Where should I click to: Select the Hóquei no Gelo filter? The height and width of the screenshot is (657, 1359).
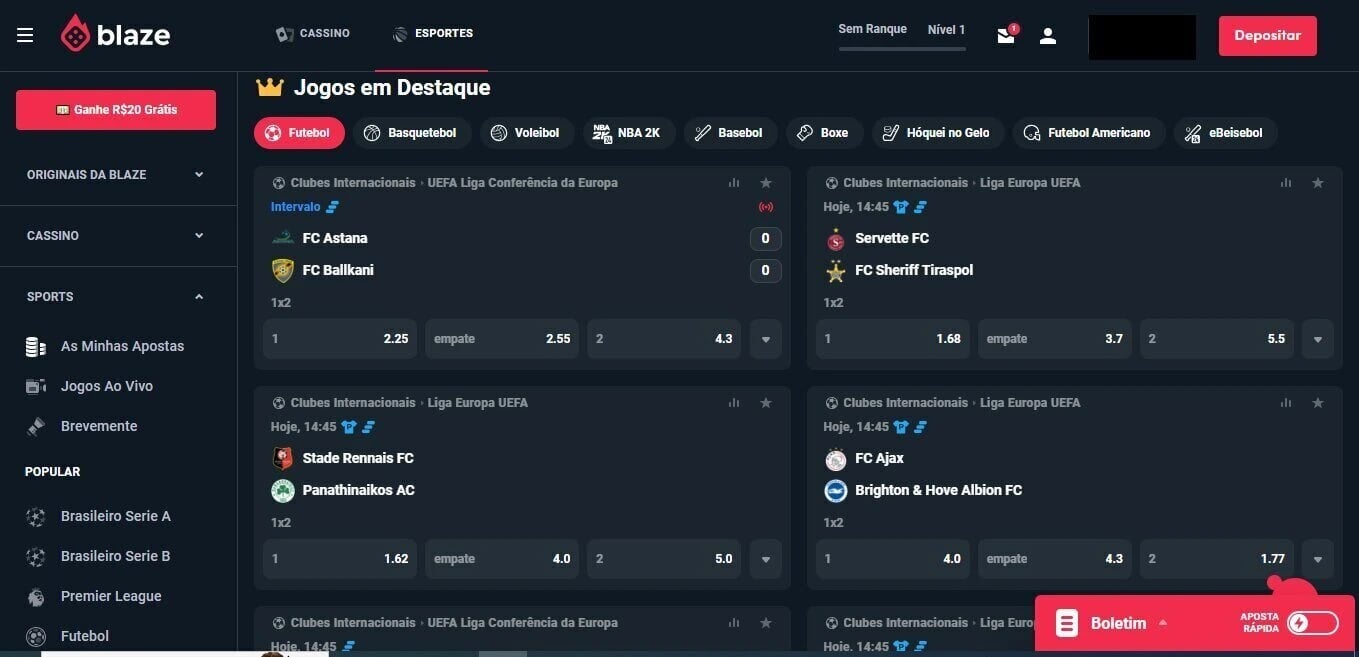tap(938, 133)
